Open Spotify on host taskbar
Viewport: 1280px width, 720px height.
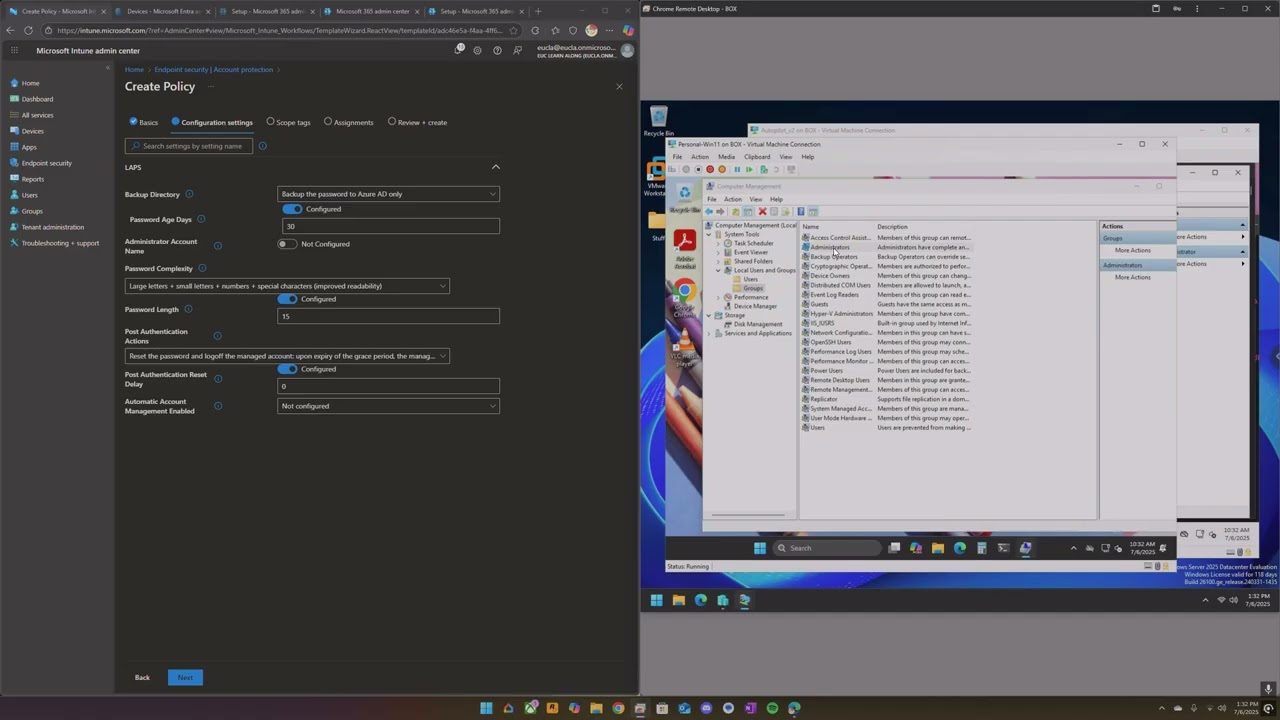click(x=772, y=708)
